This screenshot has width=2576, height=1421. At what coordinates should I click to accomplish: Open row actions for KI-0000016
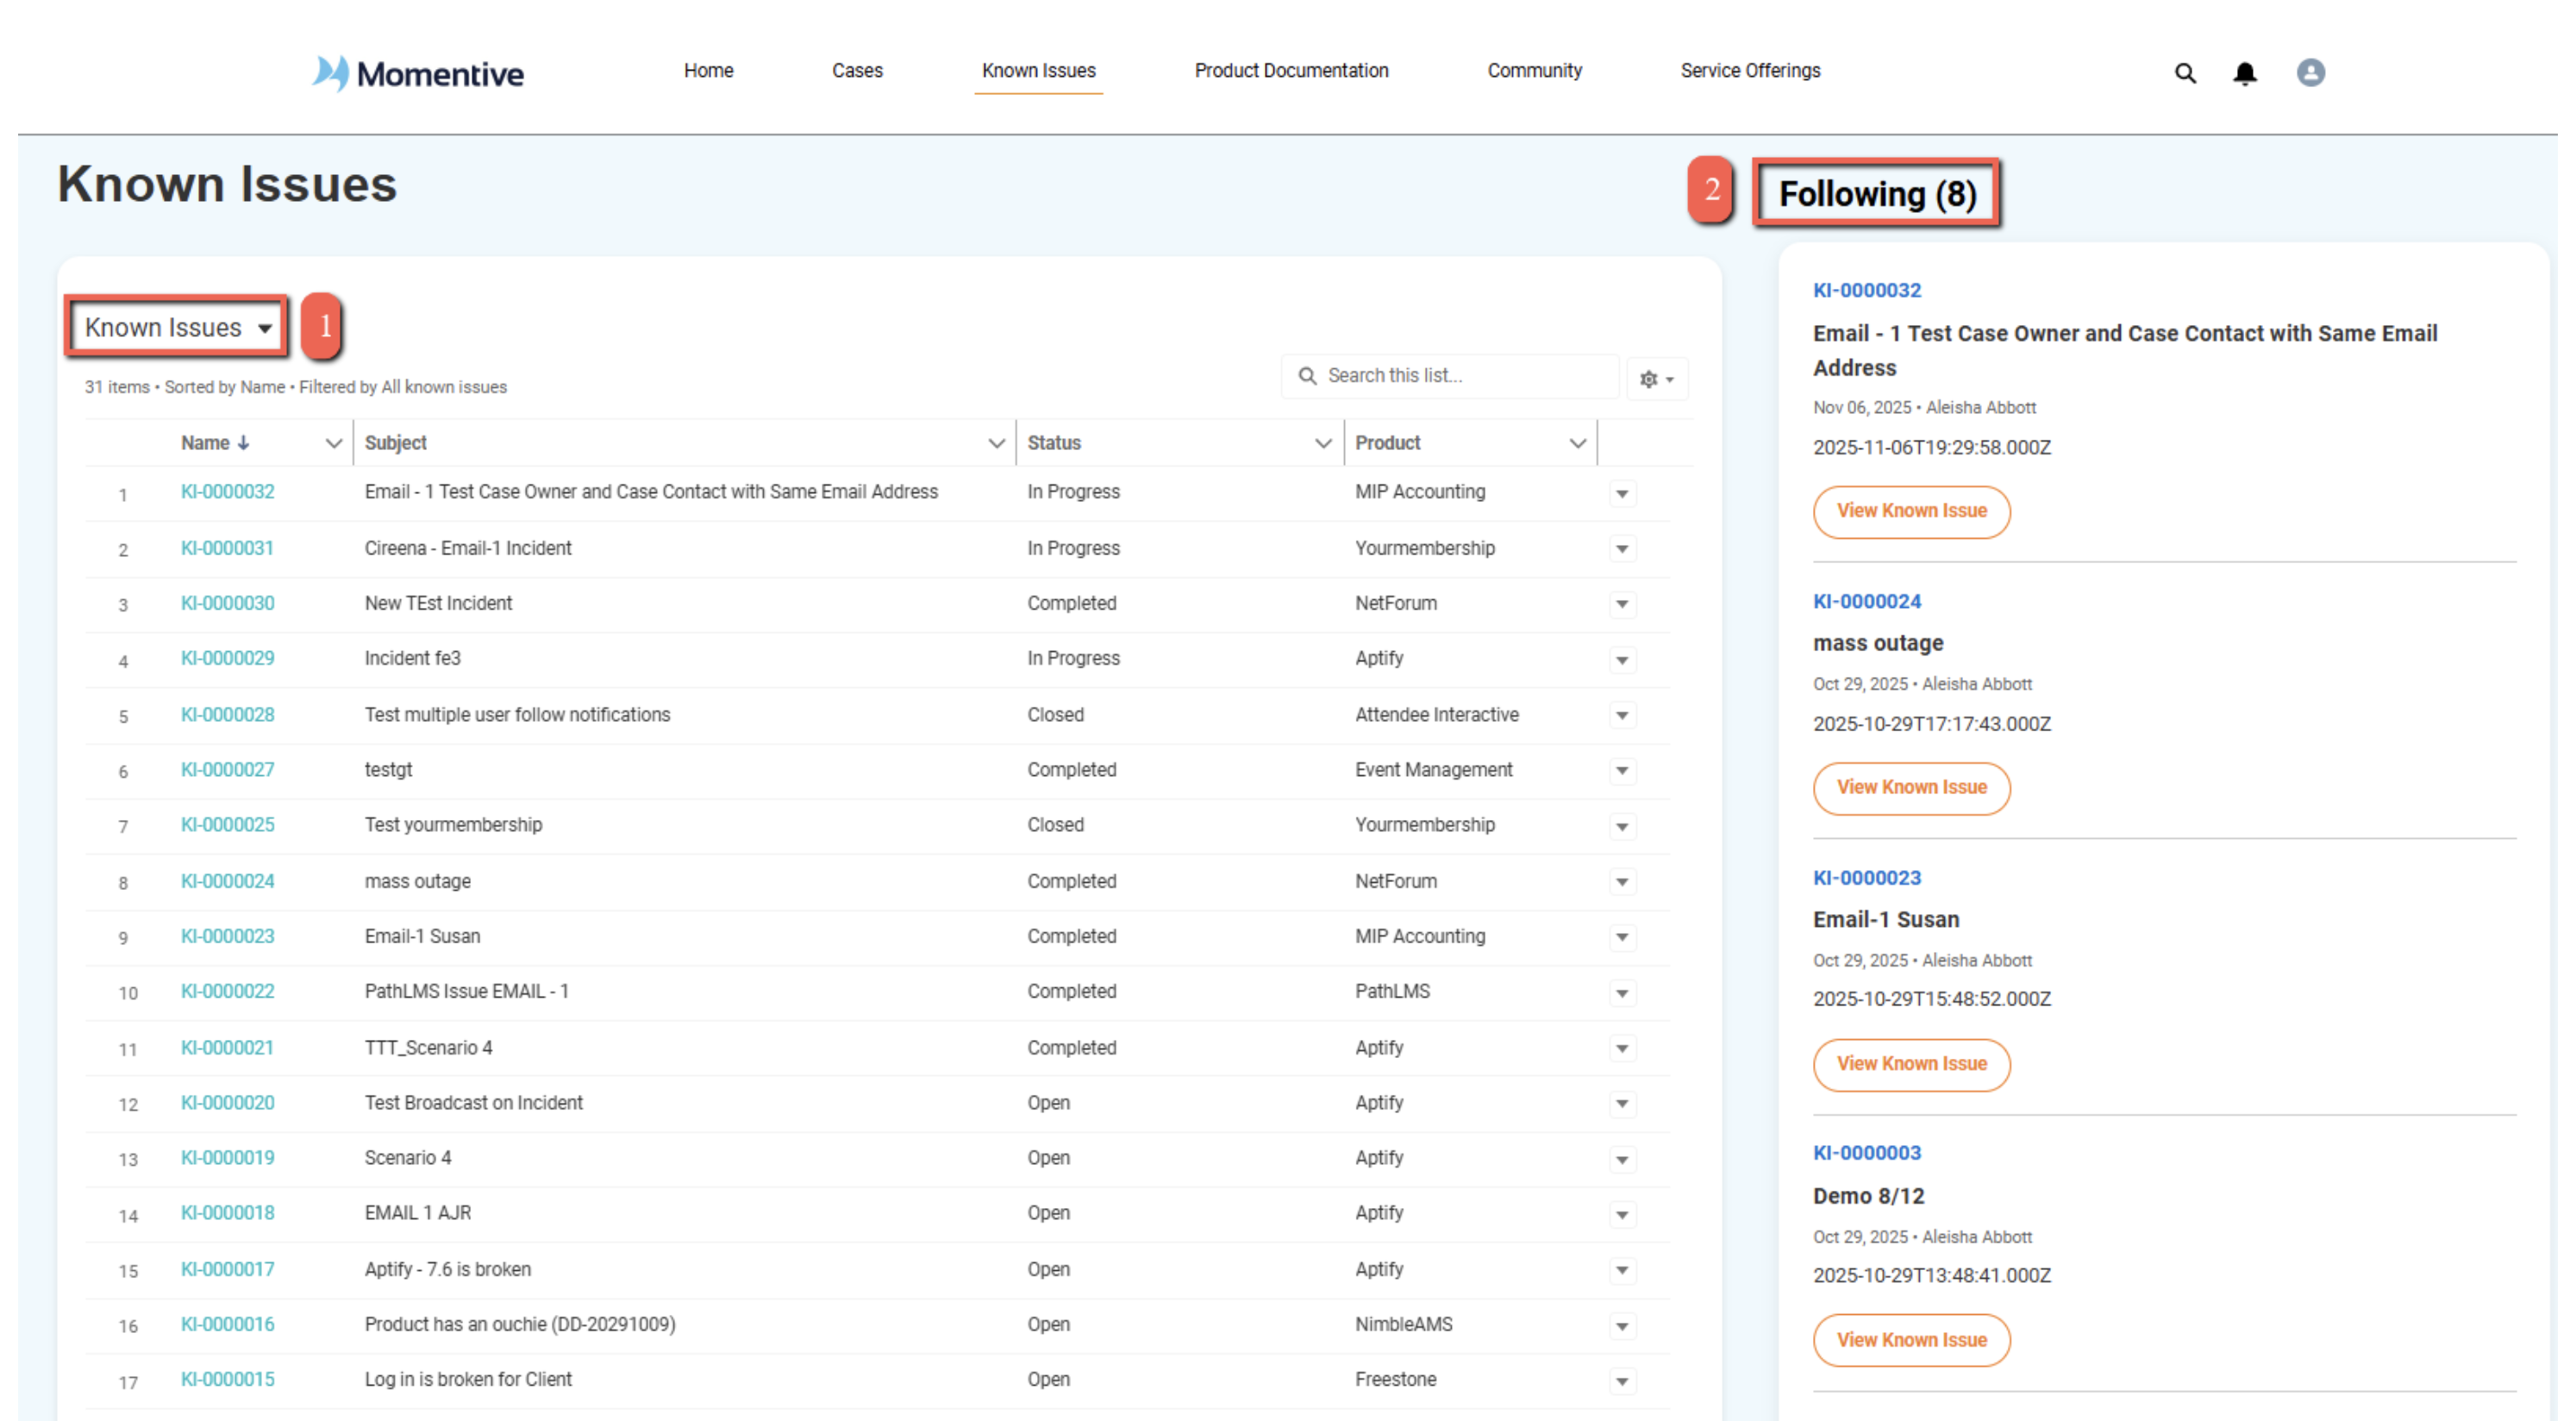click(x=1622, y=1326)
